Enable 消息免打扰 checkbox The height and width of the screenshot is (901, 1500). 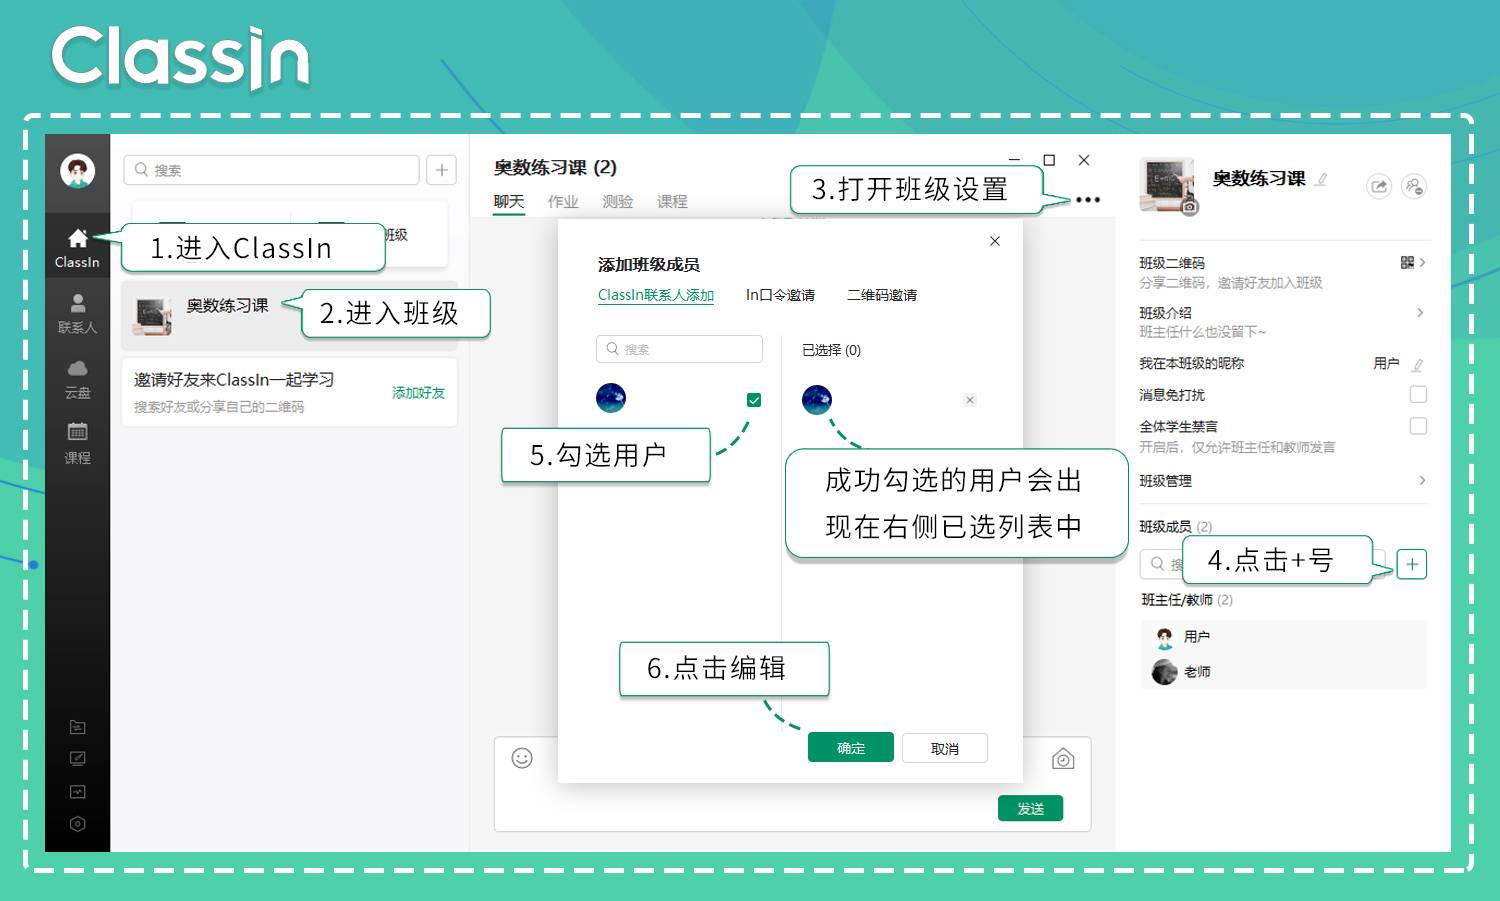coord(1418,394)
